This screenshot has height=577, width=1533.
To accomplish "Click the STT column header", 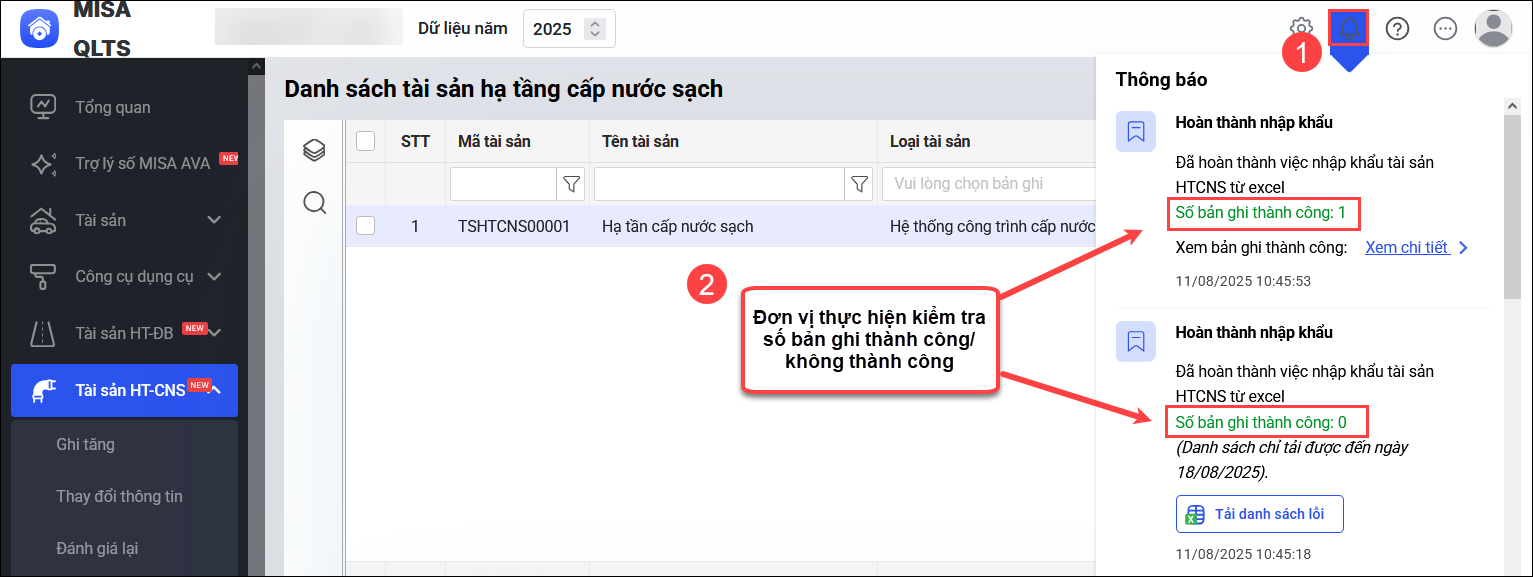I will pyautogui.click(x=415, y=141).
